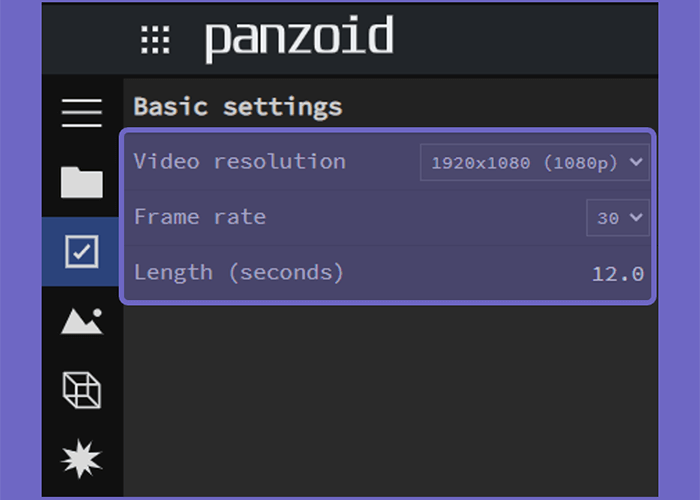
Task: Click the panzoid logo text
Action: (x=299, y=38)
